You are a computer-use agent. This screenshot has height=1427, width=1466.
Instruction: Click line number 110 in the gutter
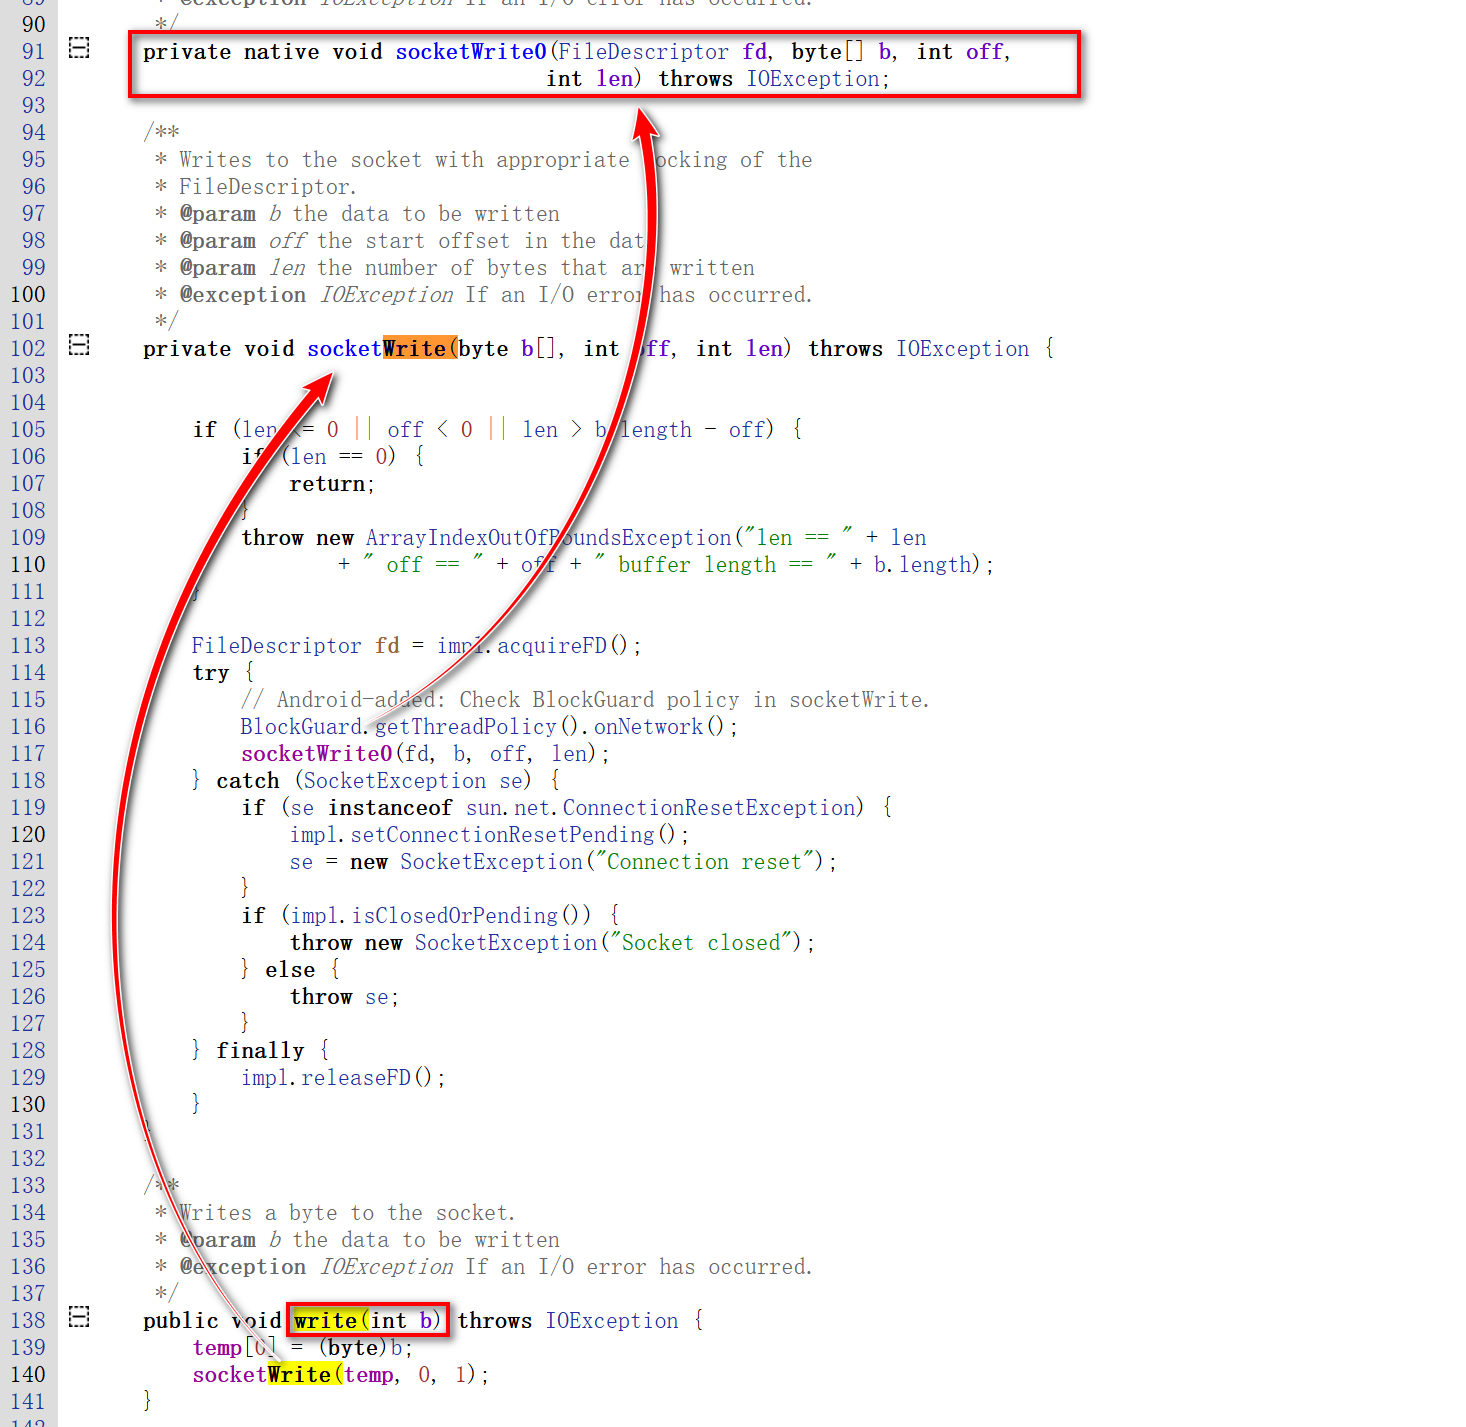(28, 564)
